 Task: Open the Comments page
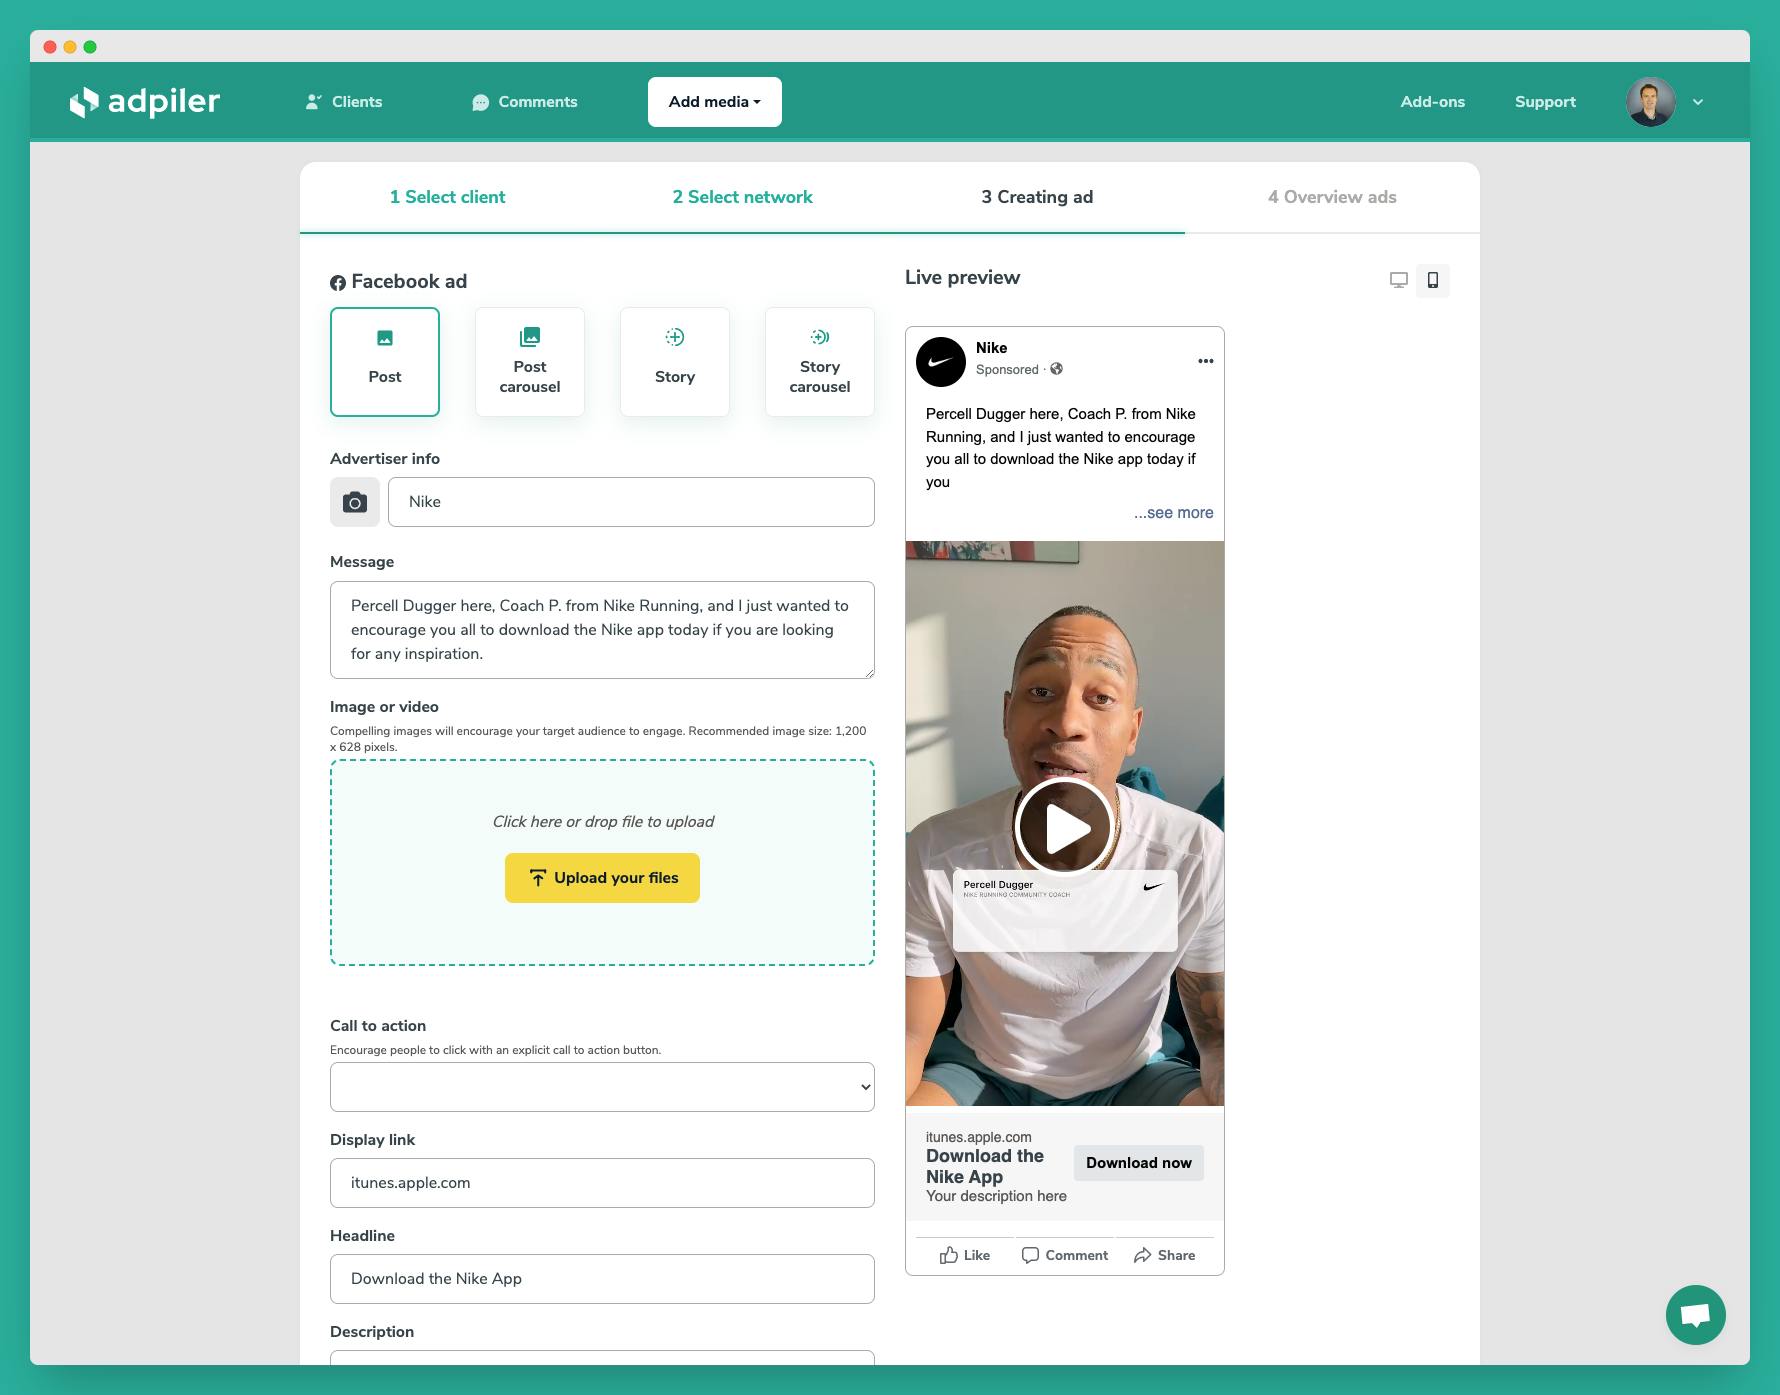(525, 102)
